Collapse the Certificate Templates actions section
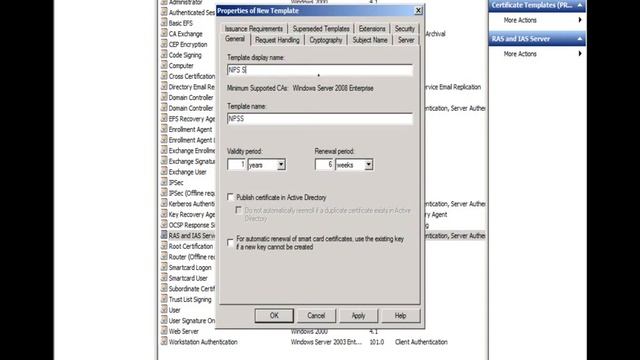The image size is (640, 360). coord(580,5)
